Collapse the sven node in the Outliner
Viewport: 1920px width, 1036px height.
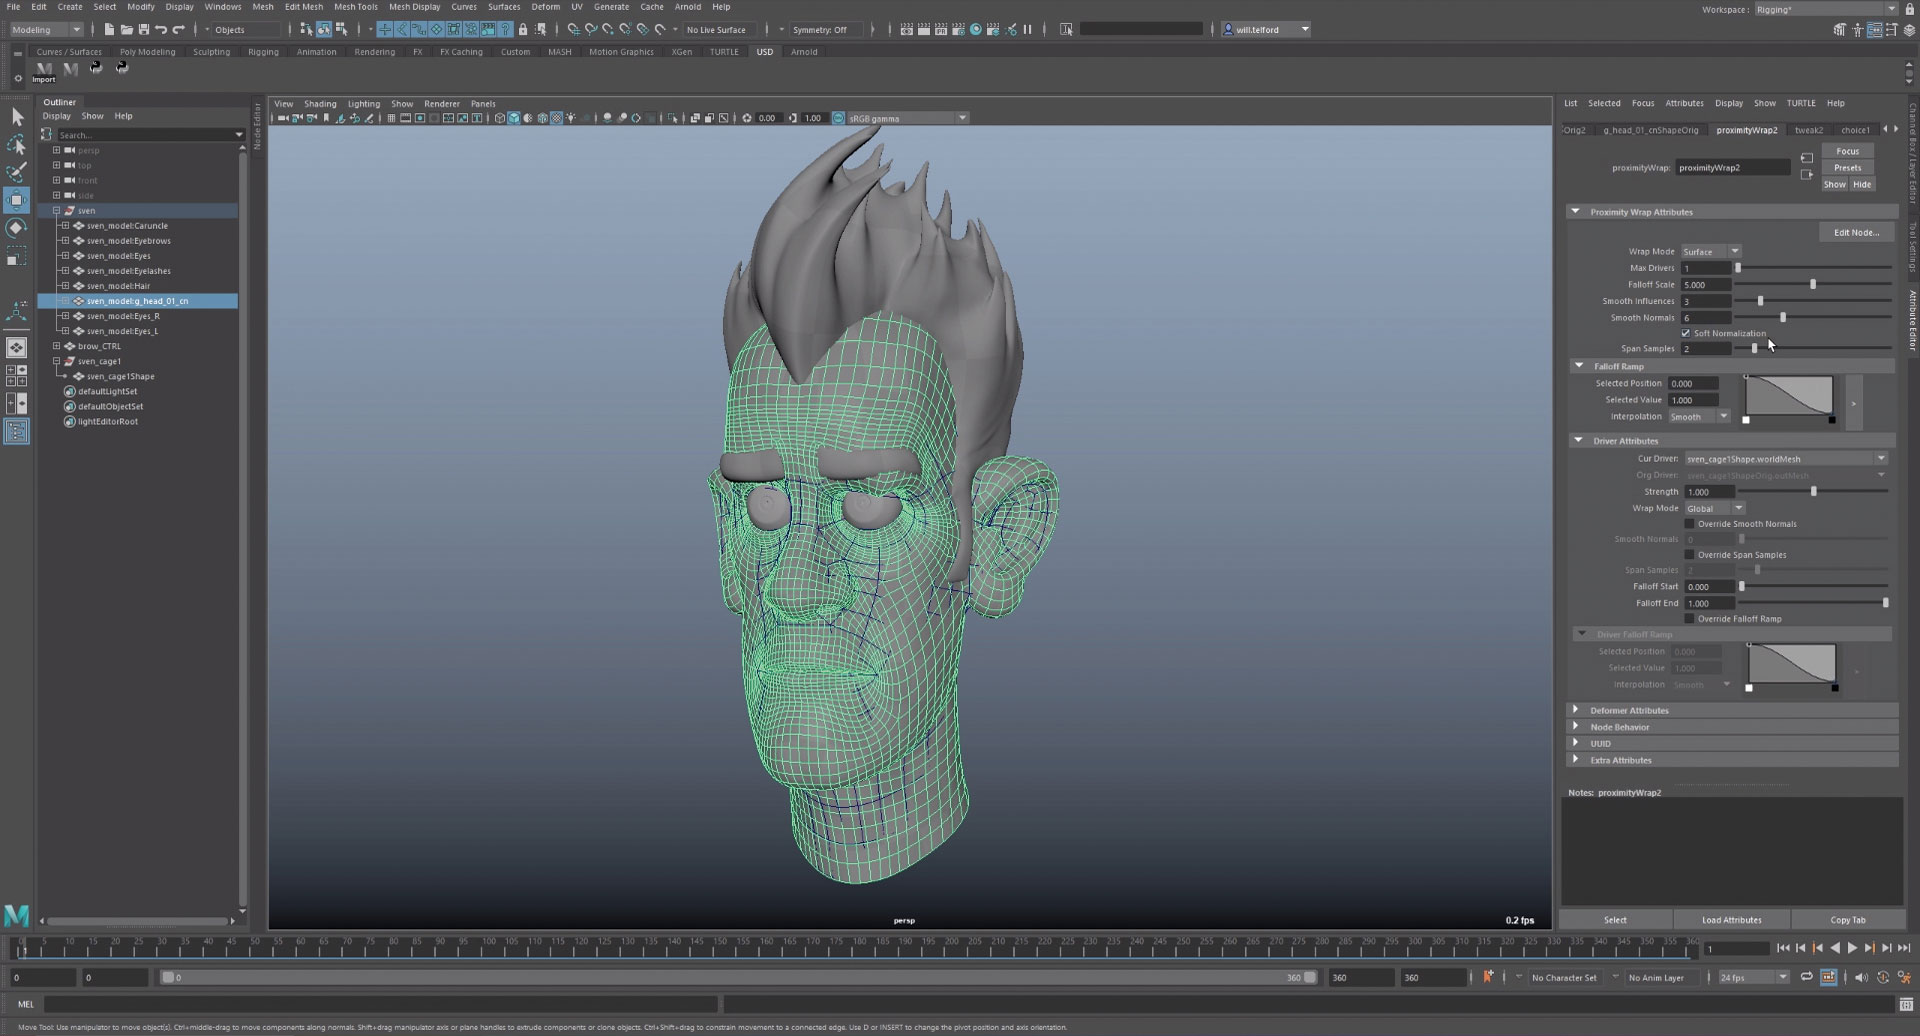tap(57, 210)
